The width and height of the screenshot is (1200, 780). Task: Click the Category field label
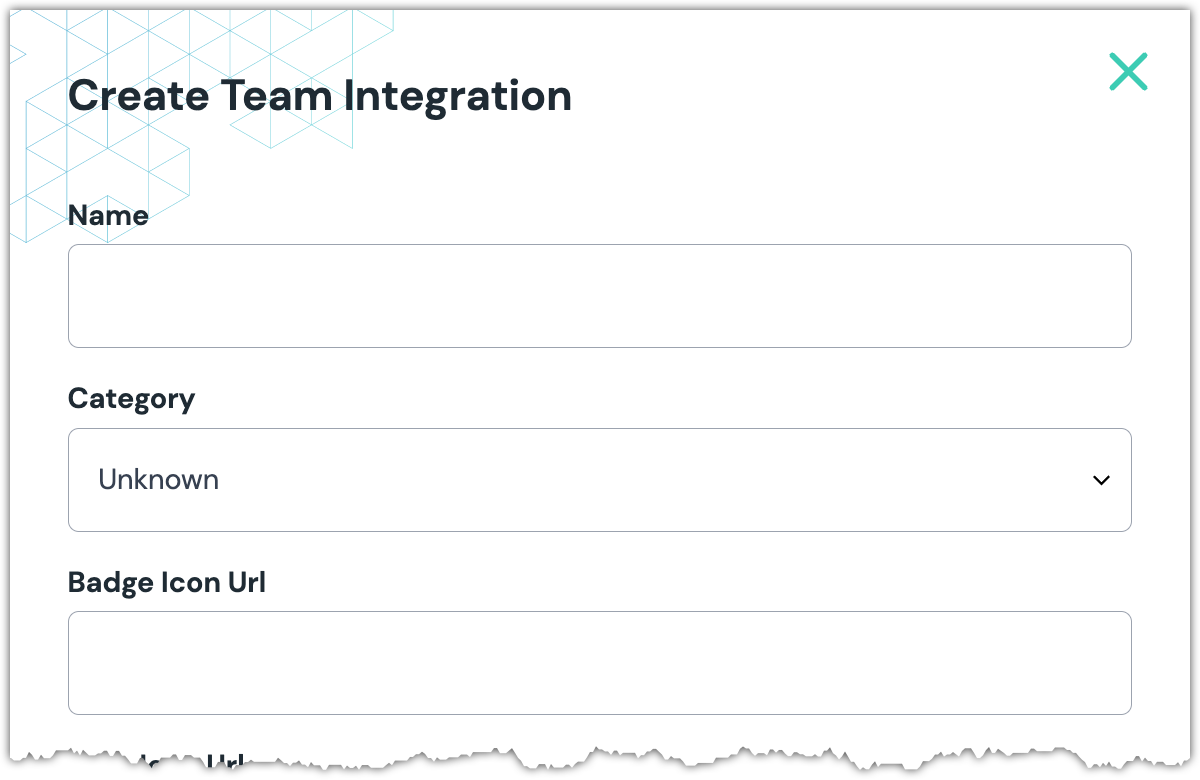[131, 399]
